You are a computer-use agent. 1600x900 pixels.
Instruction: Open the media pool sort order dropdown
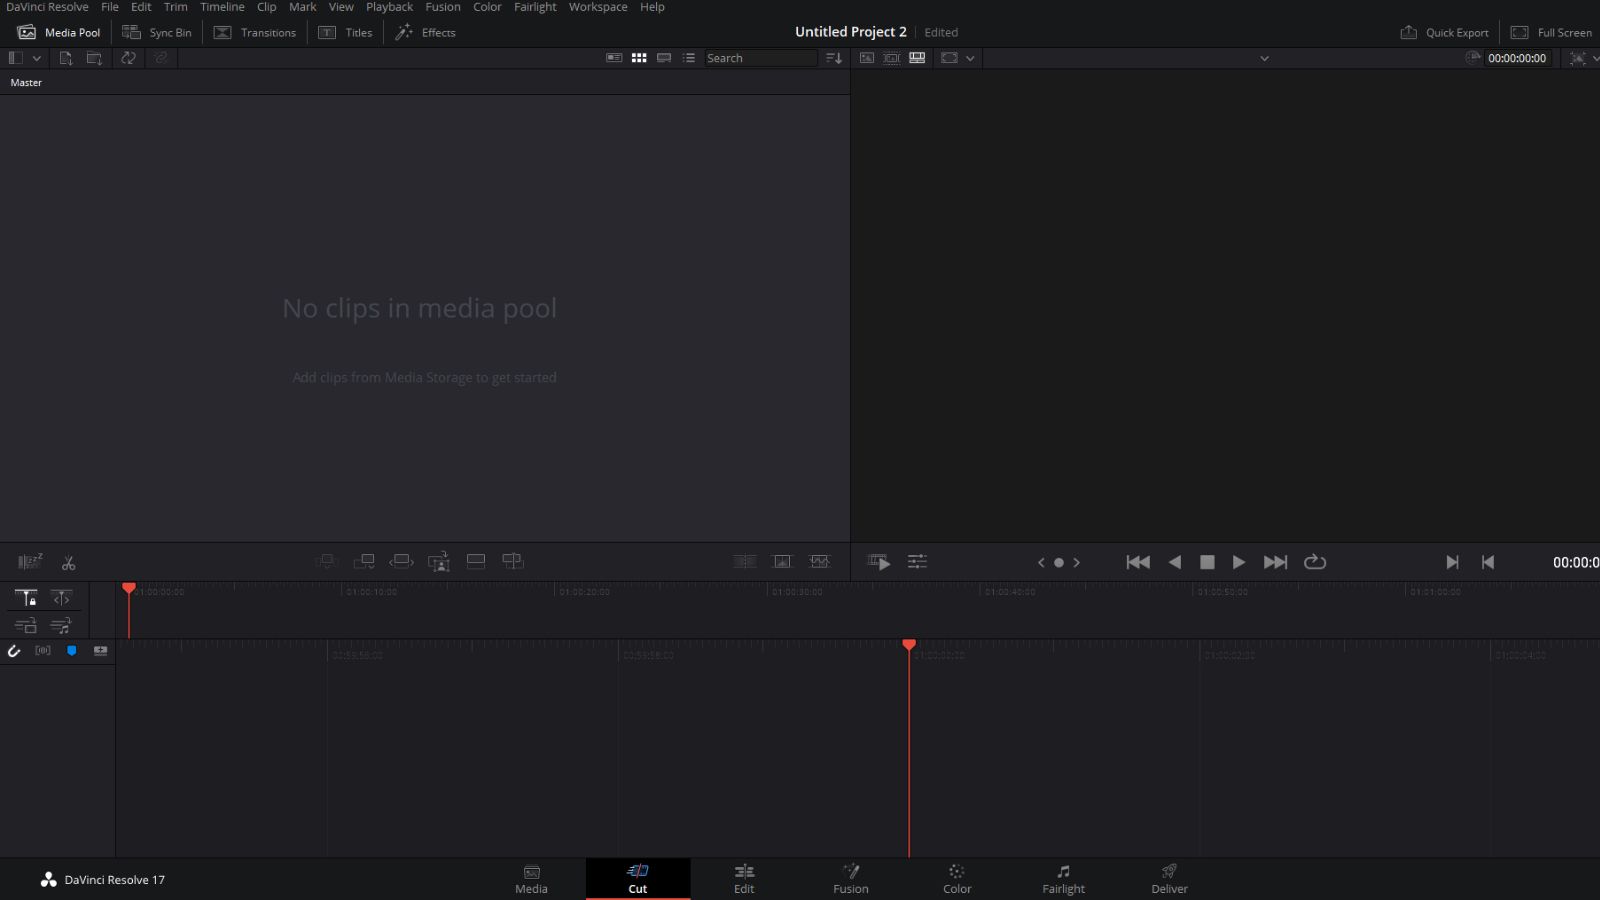(834, 58)
